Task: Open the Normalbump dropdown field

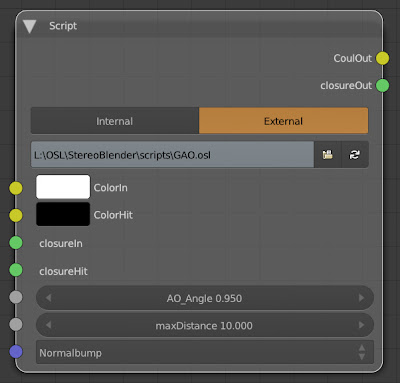Action: point(205,352)
